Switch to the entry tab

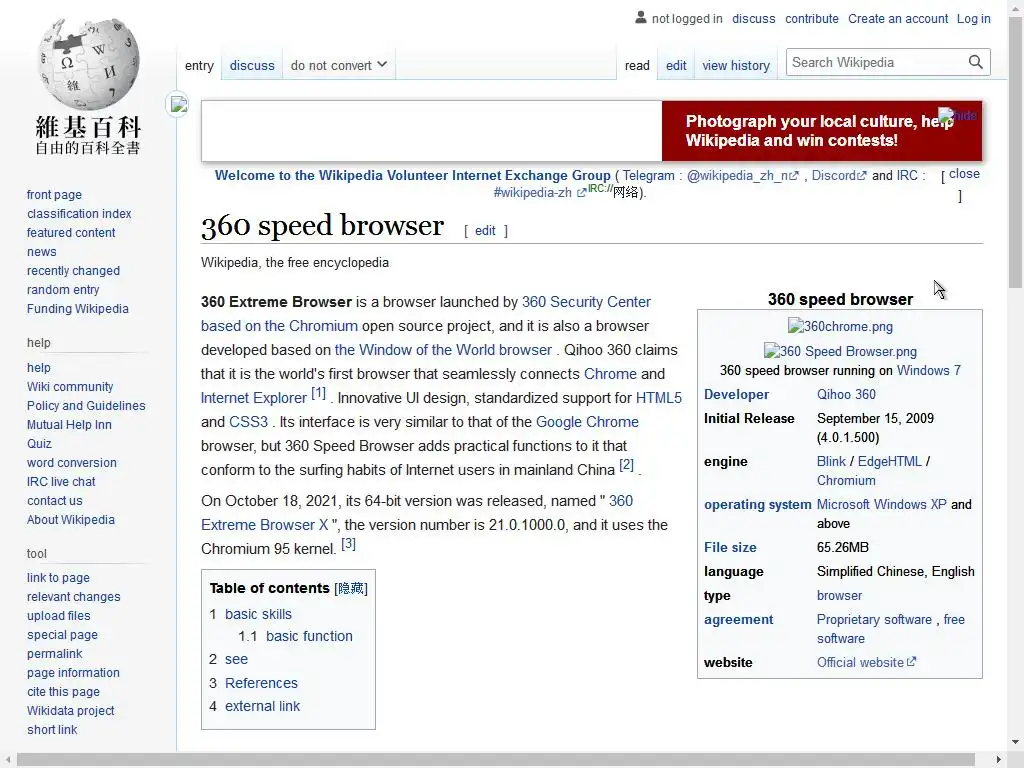(199, 65)
